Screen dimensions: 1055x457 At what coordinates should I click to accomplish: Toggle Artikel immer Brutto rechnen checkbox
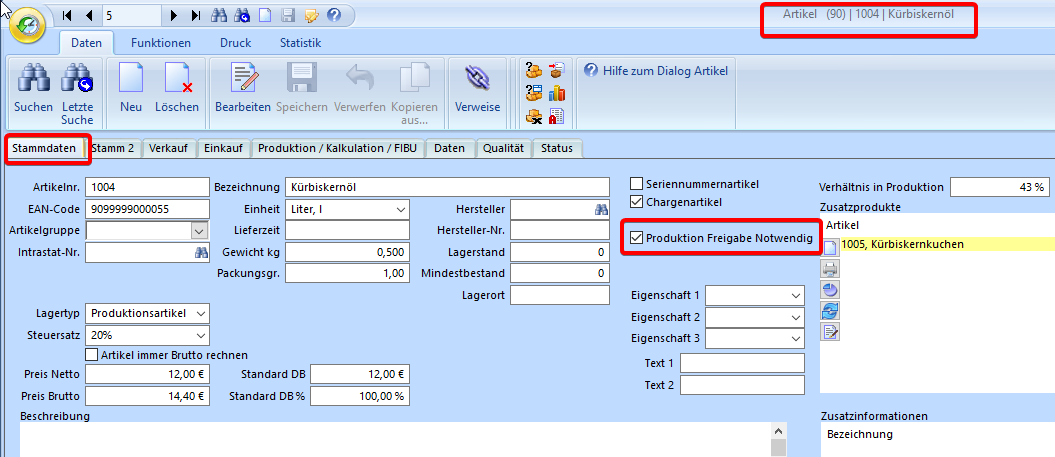click(93, 355)
